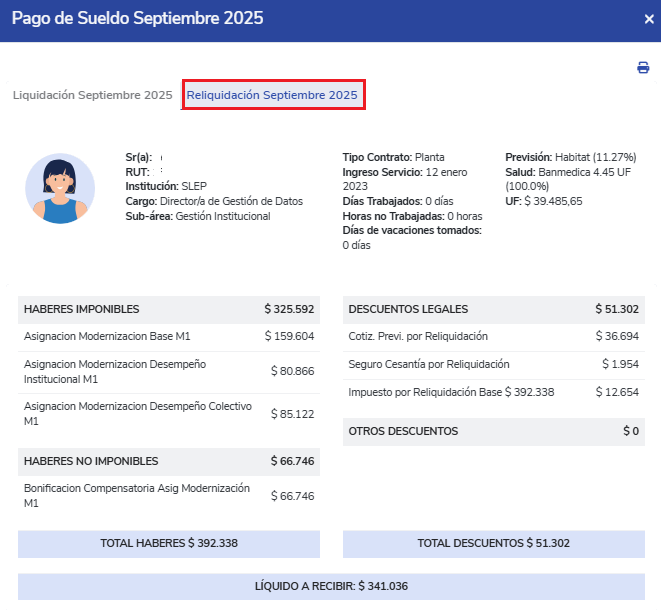Click the employee avatar picture
The image size is (661, 610).
coord(60,188)
